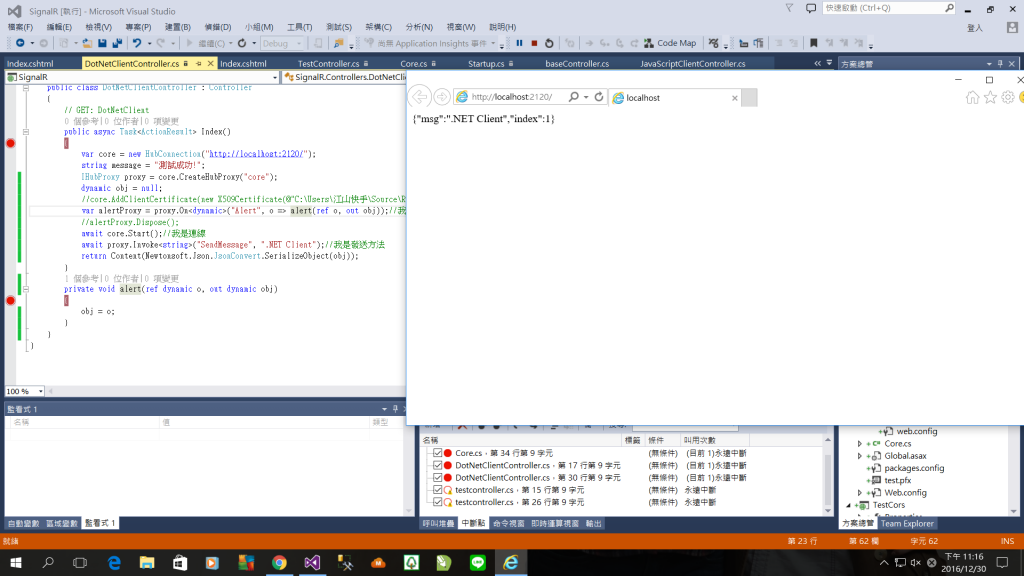The height and width of the screenshot is (576, 1024).
Task: Toggle the bookmark icon in toolbar
Action: 814,43
